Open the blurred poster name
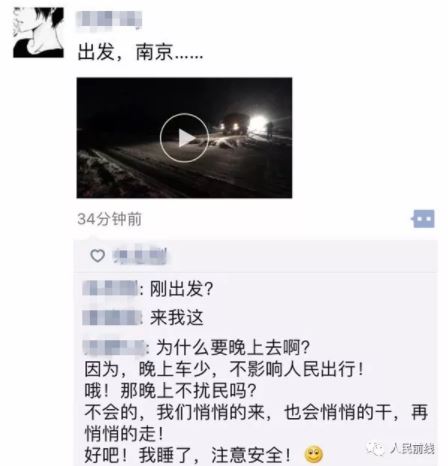The width and height of the screenshot is (448, 466). coord(109,19)
